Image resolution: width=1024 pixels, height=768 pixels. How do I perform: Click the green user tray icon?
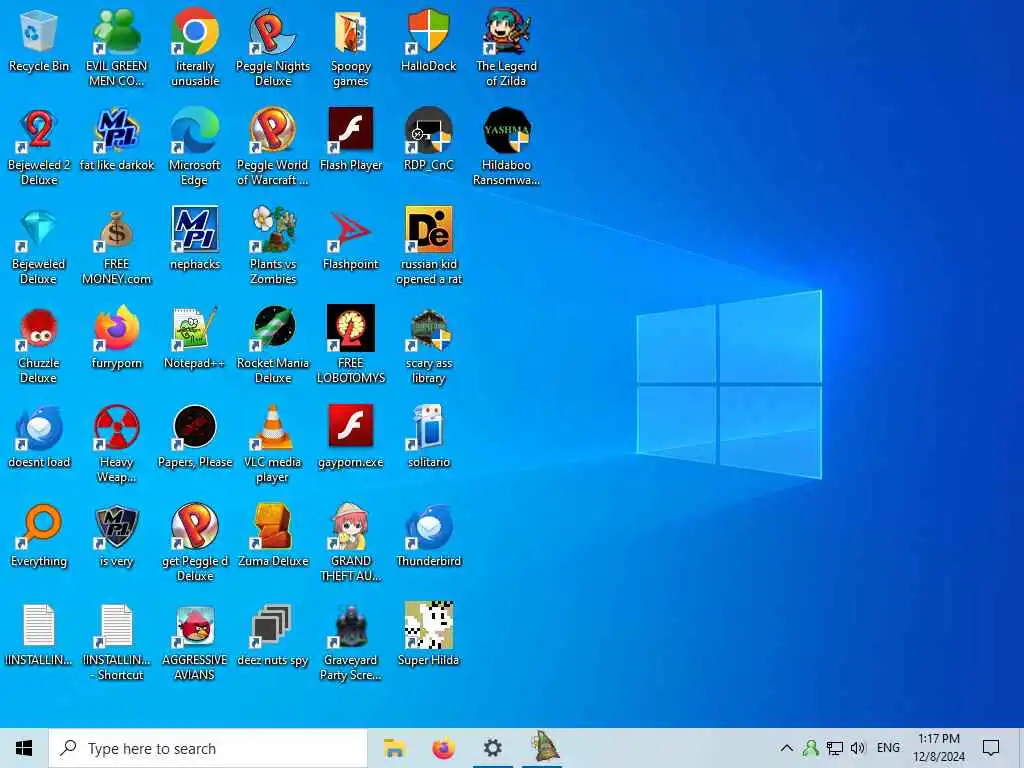point(810,748)
